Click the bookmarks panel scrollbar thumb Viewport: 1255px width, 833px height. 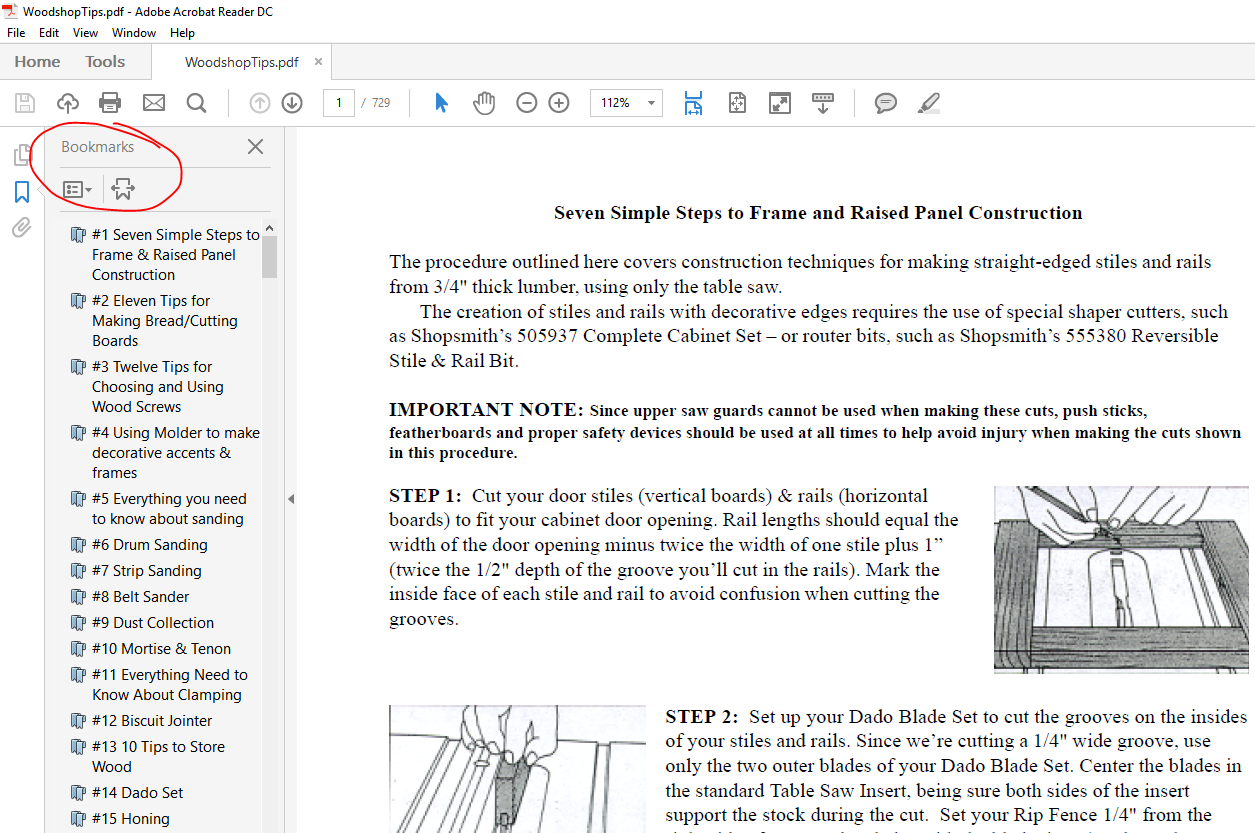pyautogui.click(x=269, y=257)
